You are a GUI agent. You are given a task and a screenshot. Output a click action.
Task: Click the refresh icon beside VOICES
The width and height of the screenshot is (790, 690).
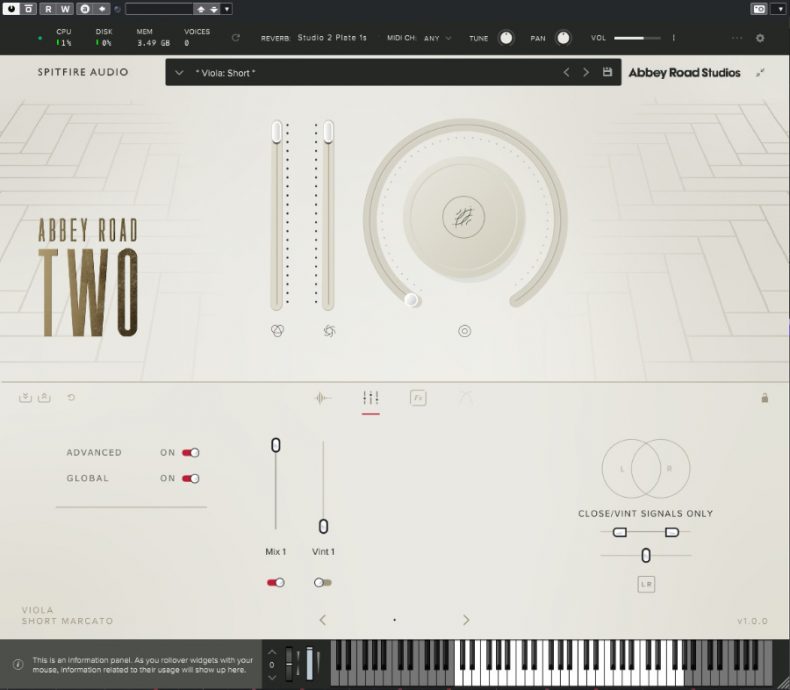tap(235, 38)
